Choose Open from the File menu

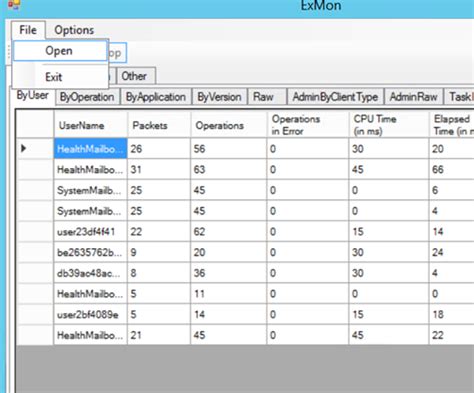pos(60,51)
